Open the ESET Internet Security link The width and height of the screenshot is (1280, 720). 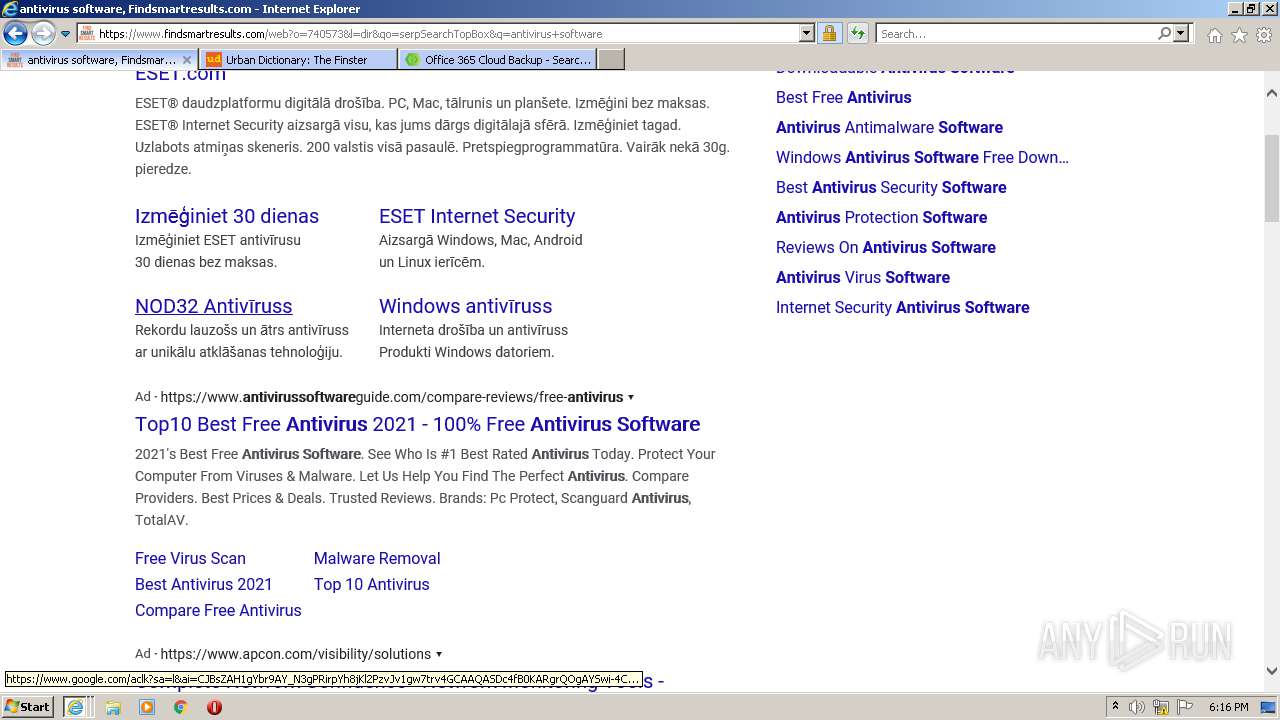[x=477, y=216]
